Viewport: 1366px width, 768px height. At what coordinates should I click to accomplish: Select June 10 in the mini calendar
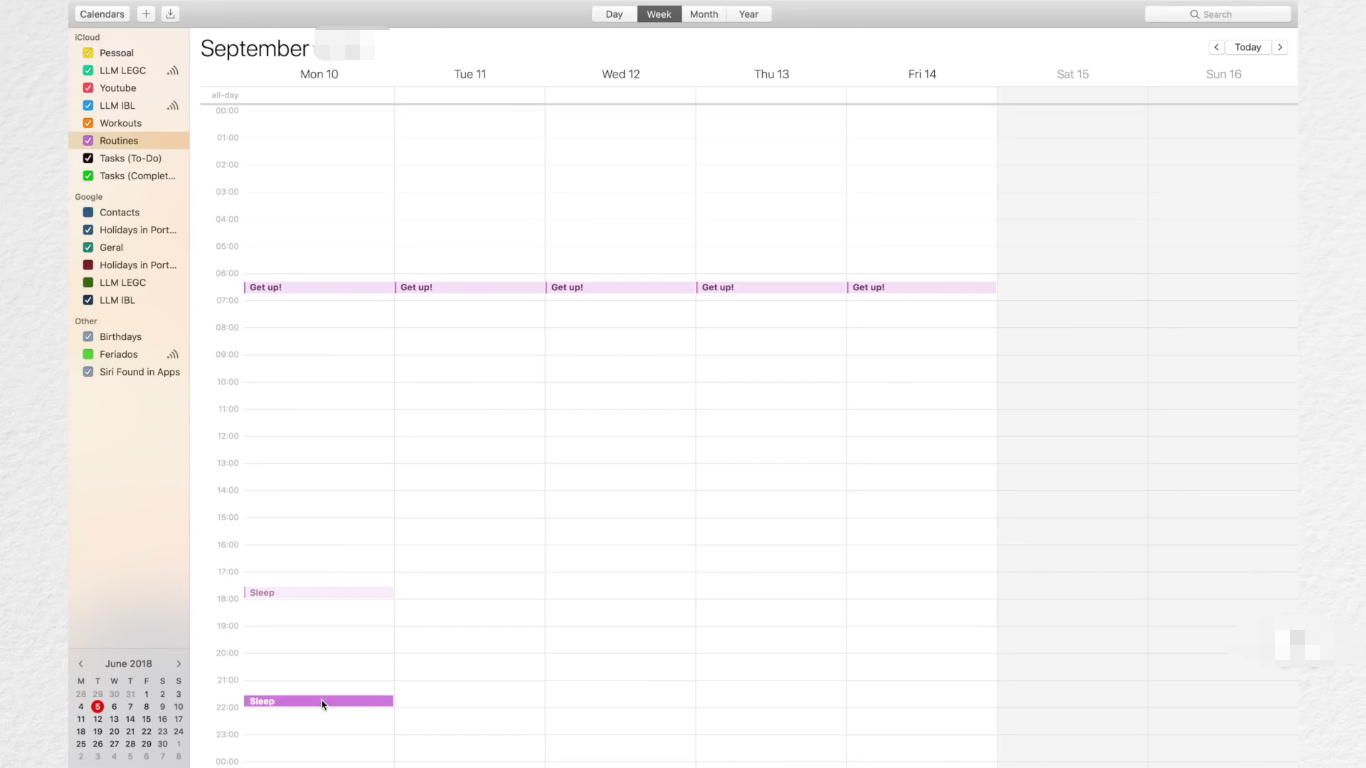coord(178,707)
